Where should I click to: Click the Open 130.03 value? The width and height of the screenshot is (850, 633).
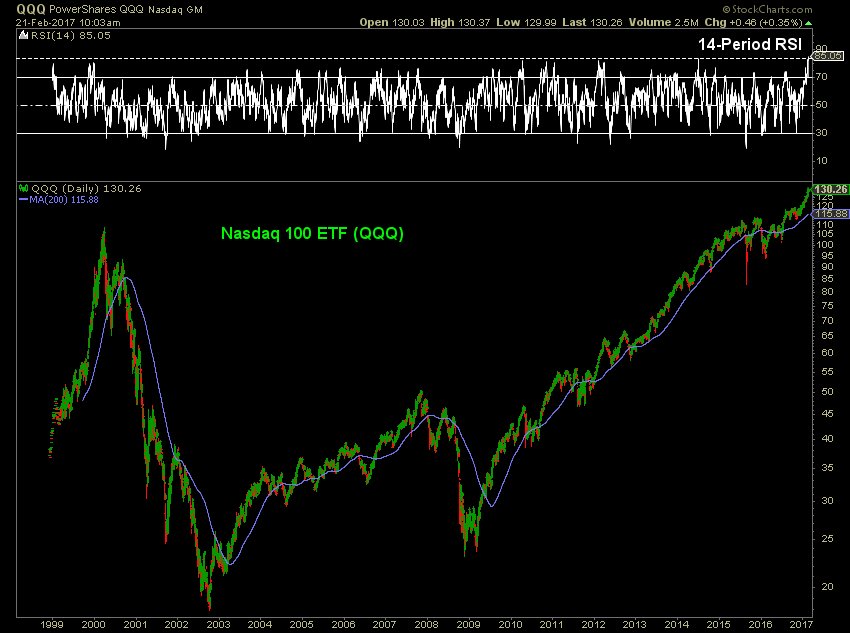[392, 22]
